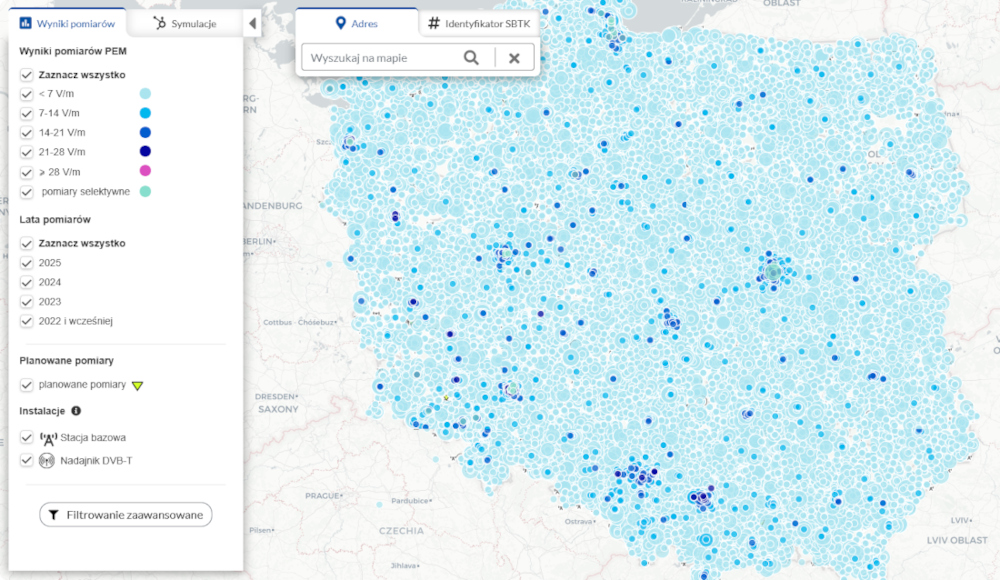
Task: Click the Nadajnik DVB-T transmitter icon
Action: coord(45,461)
